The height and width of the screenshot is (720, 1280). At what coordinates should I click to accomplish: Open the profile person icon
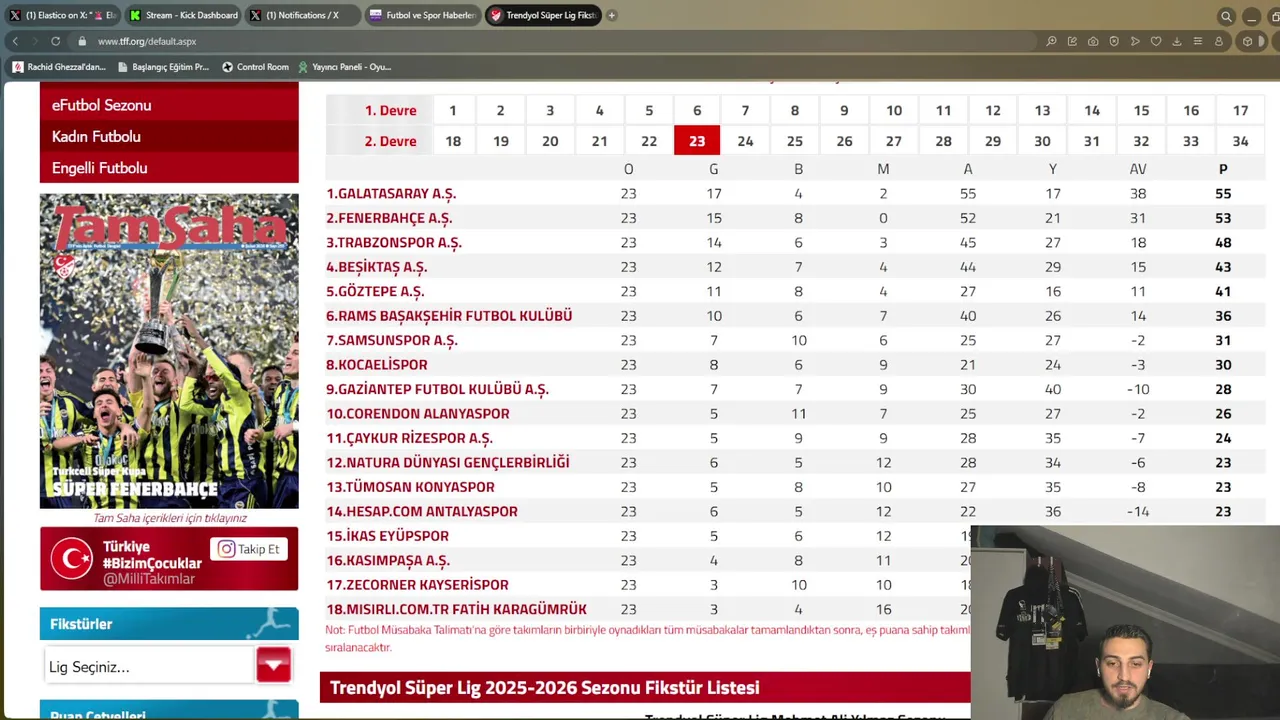1219,41
